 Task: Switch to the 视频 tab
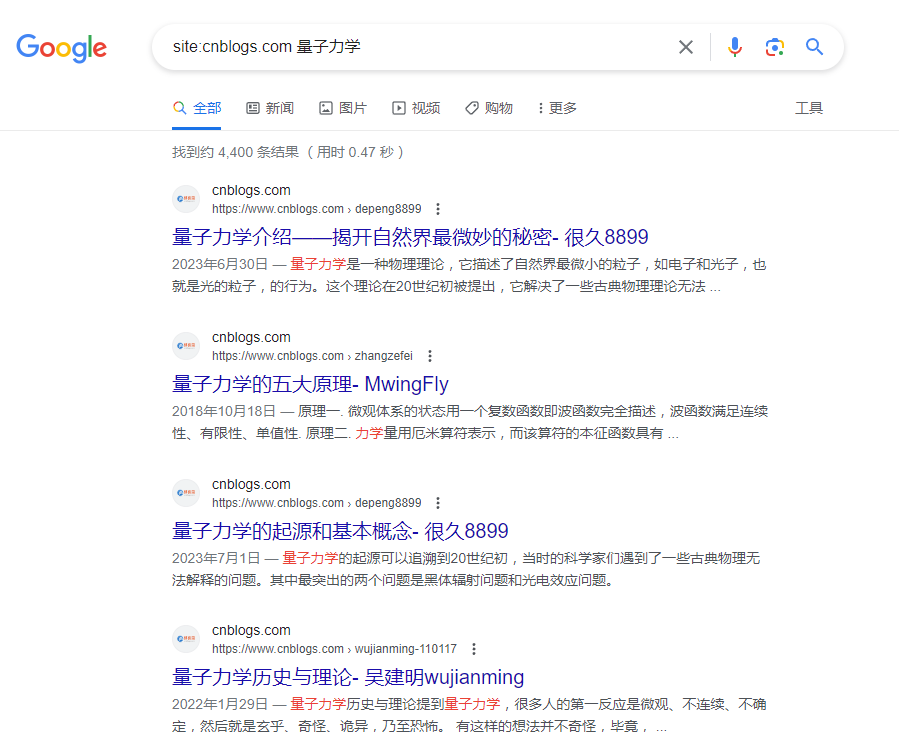416,108
